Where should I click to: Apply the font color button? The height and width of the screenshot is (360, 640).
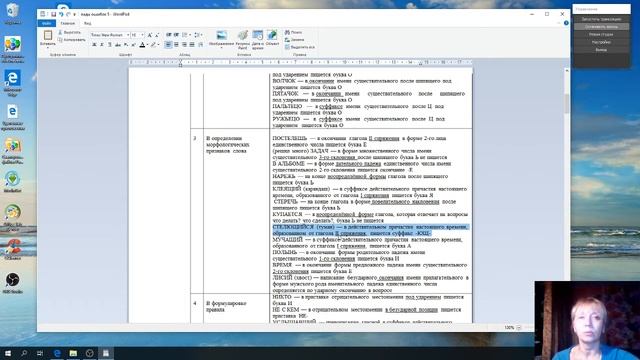(142, 44)
